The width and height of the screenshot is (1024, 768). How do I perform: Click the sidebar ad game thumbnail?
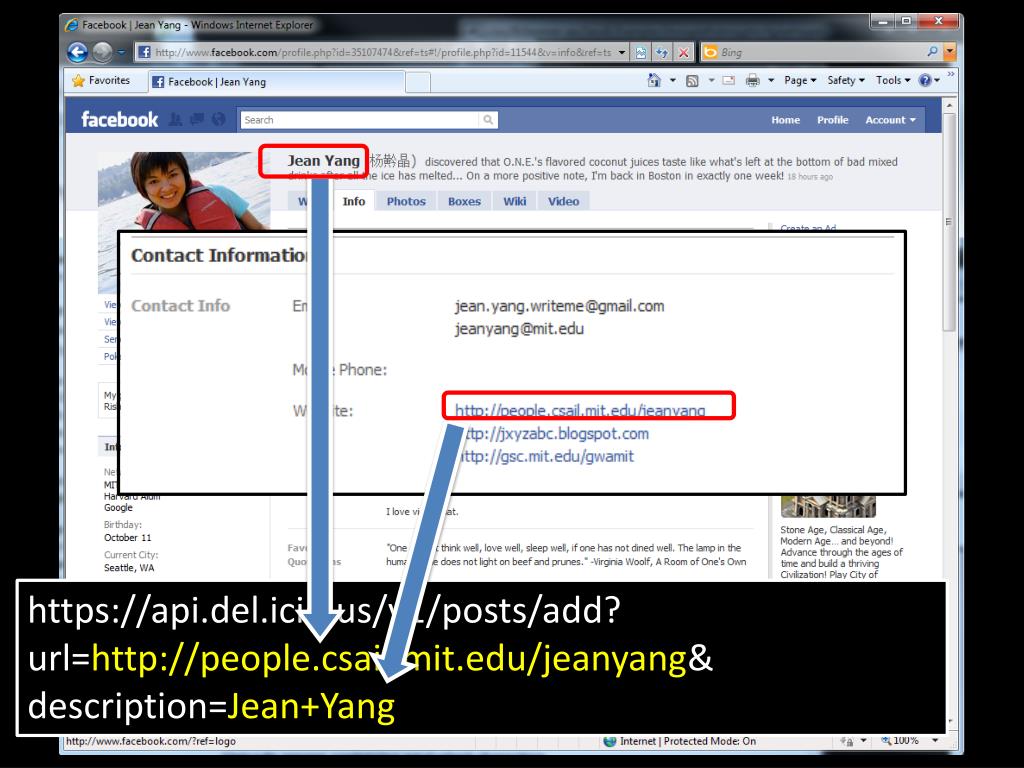pyautogui.click(x=828, y=506)
